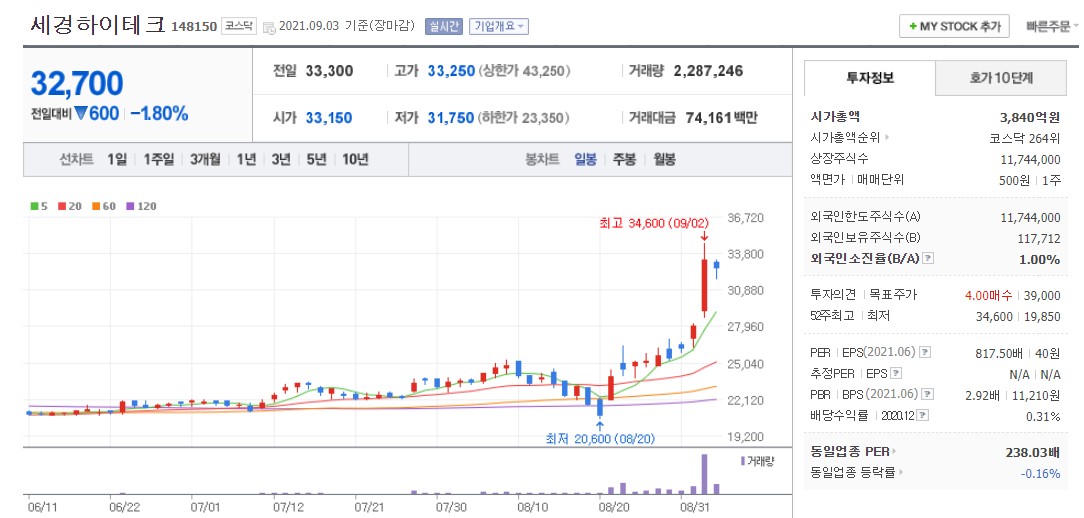Open the 기업개요 dropdown
Viewport: 1084px width, 518px height.
click(x=498, y=26)
